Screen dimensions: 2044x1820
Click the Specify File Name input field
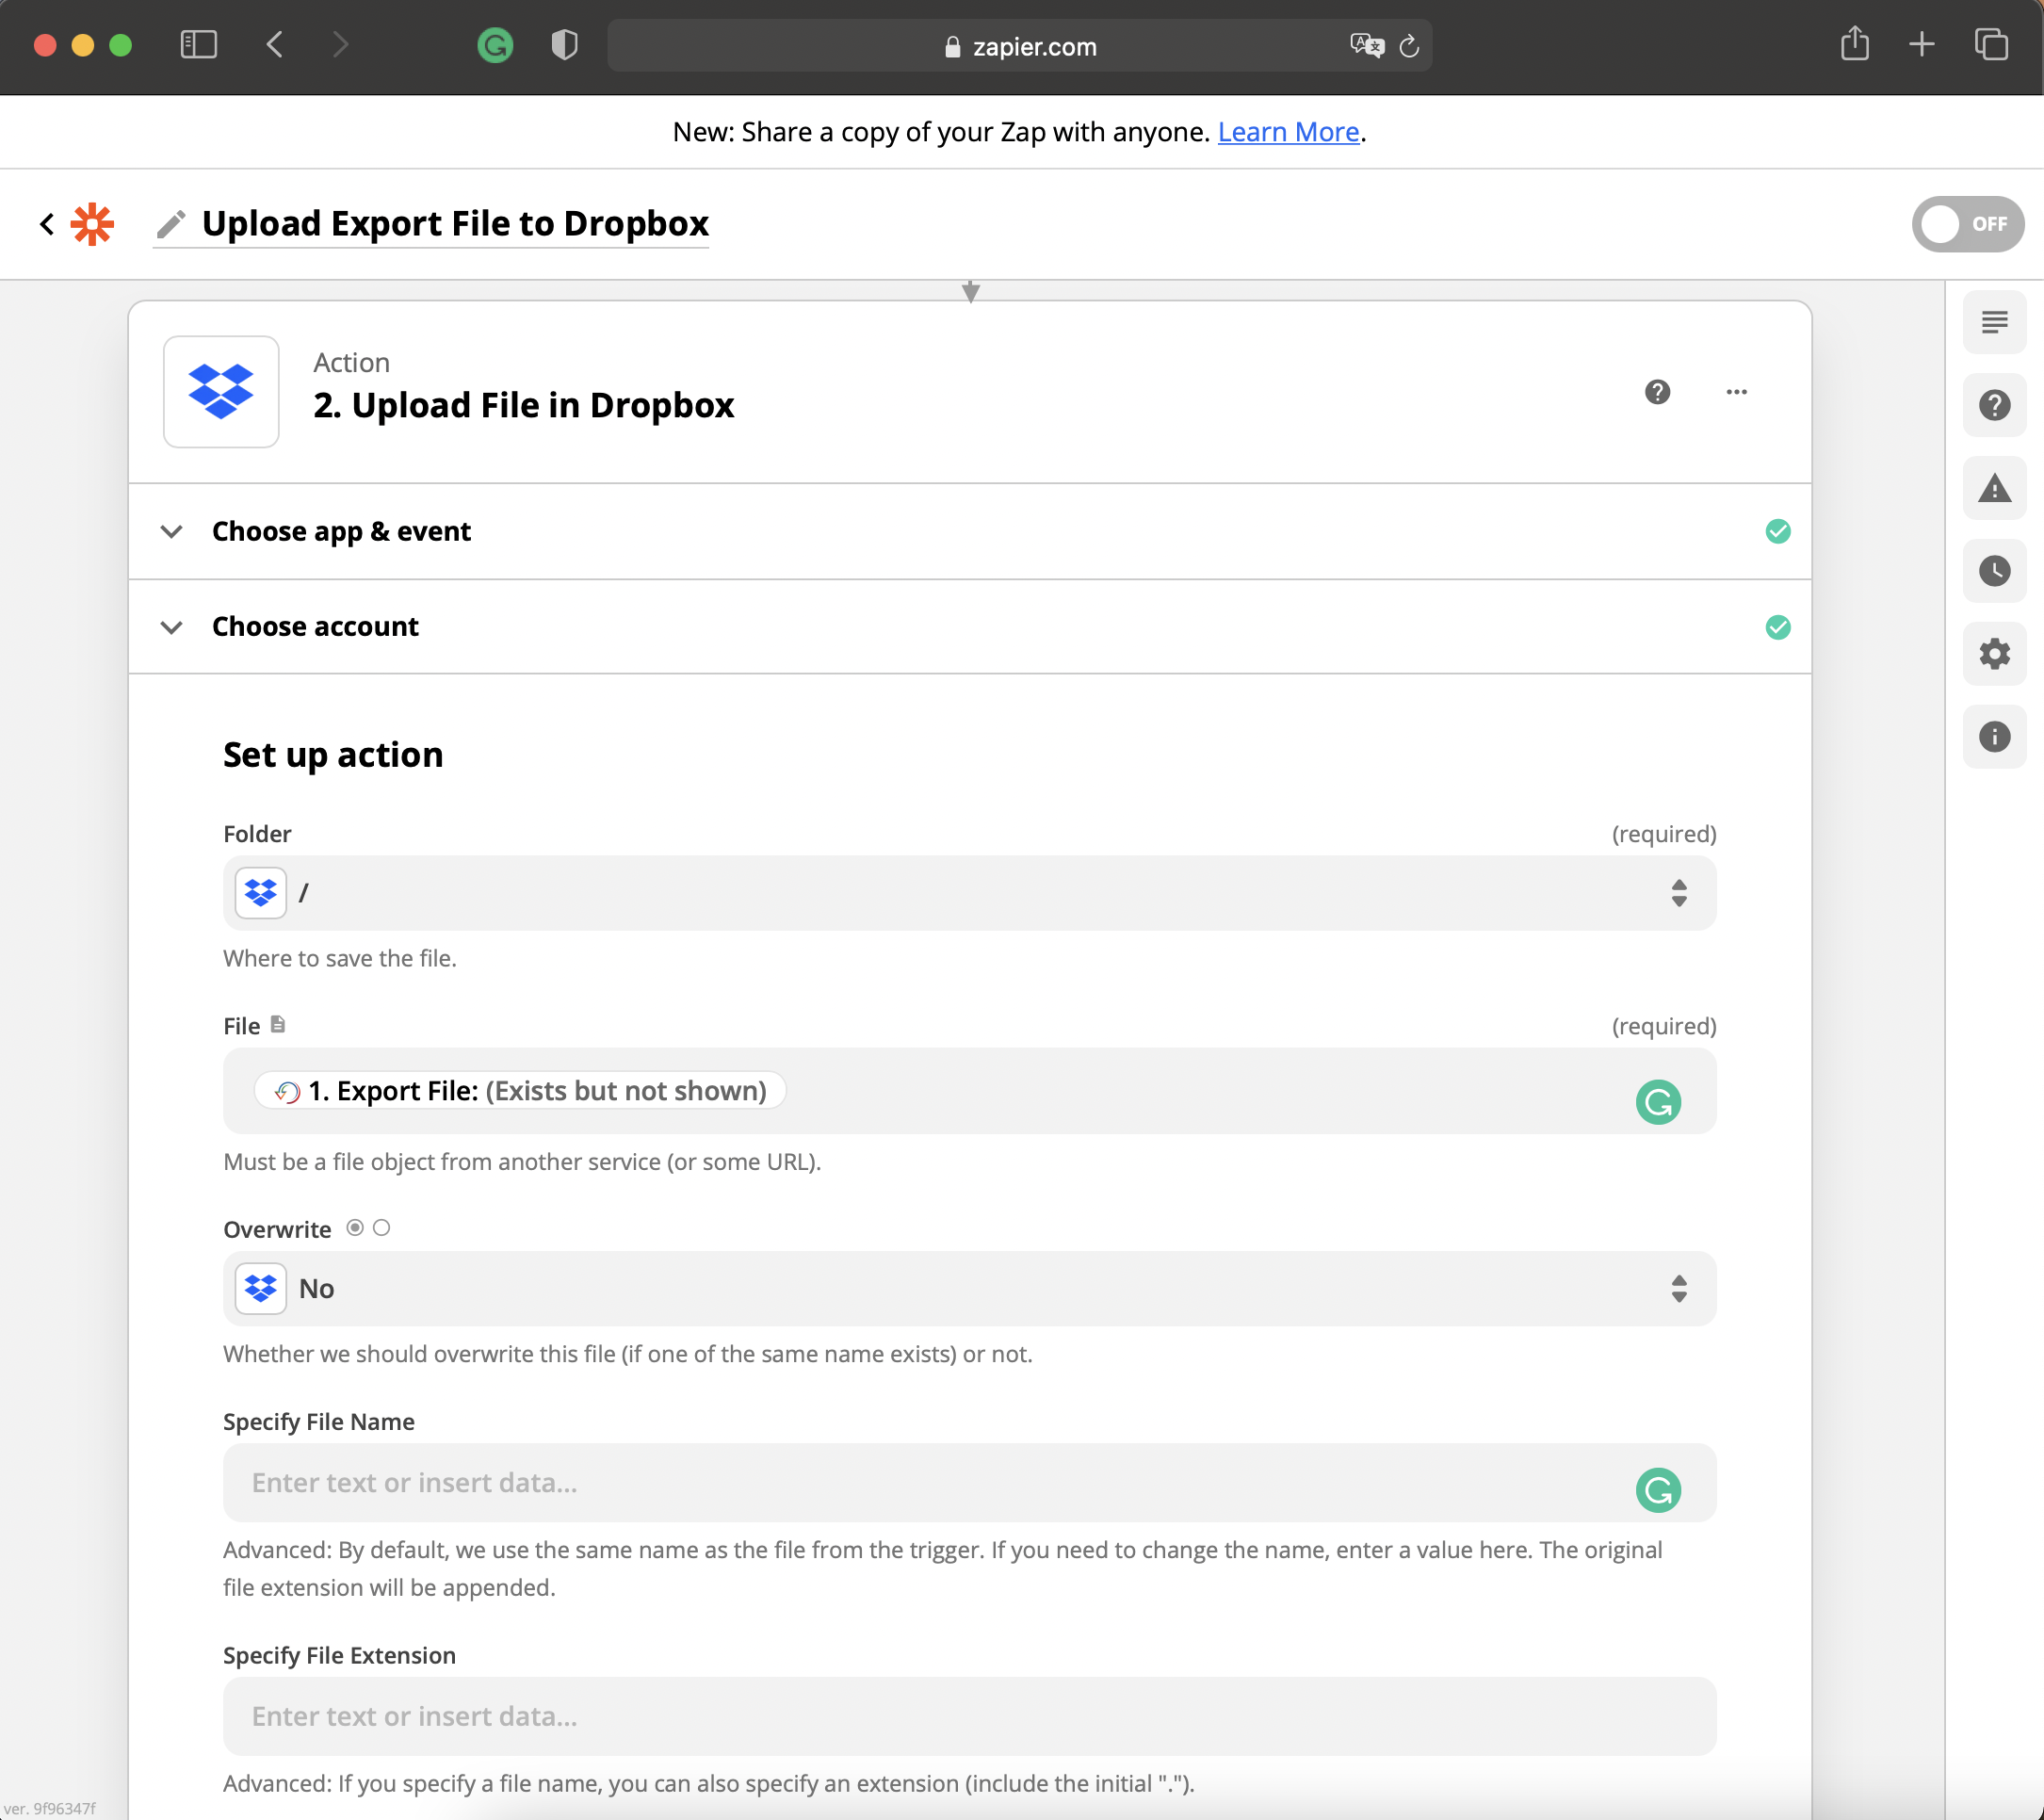point(930,1483)
